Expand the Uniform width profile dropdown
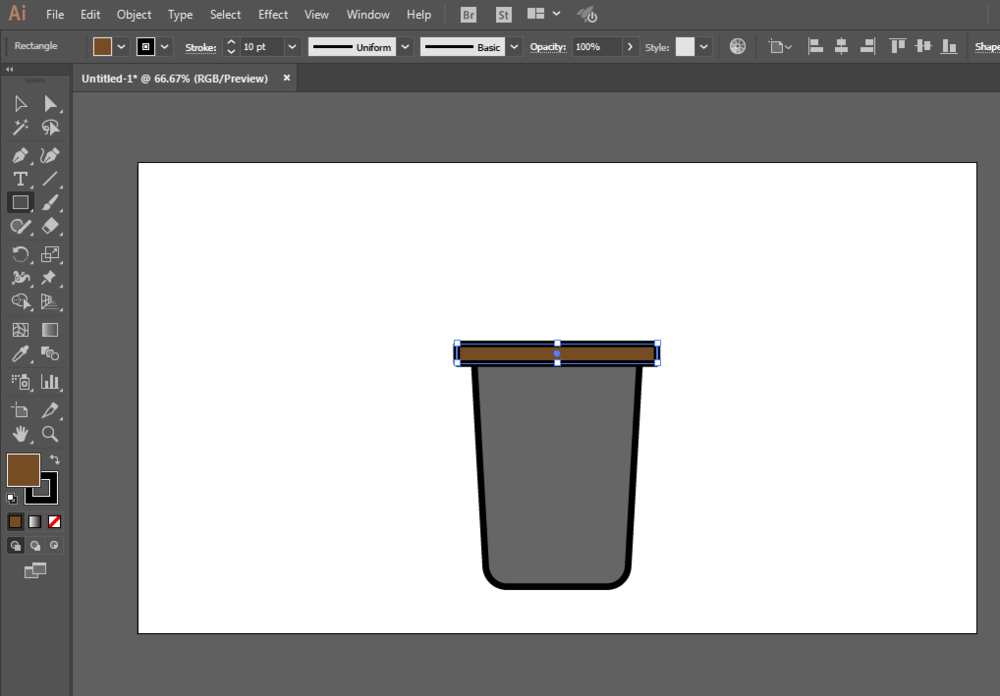 405,47
